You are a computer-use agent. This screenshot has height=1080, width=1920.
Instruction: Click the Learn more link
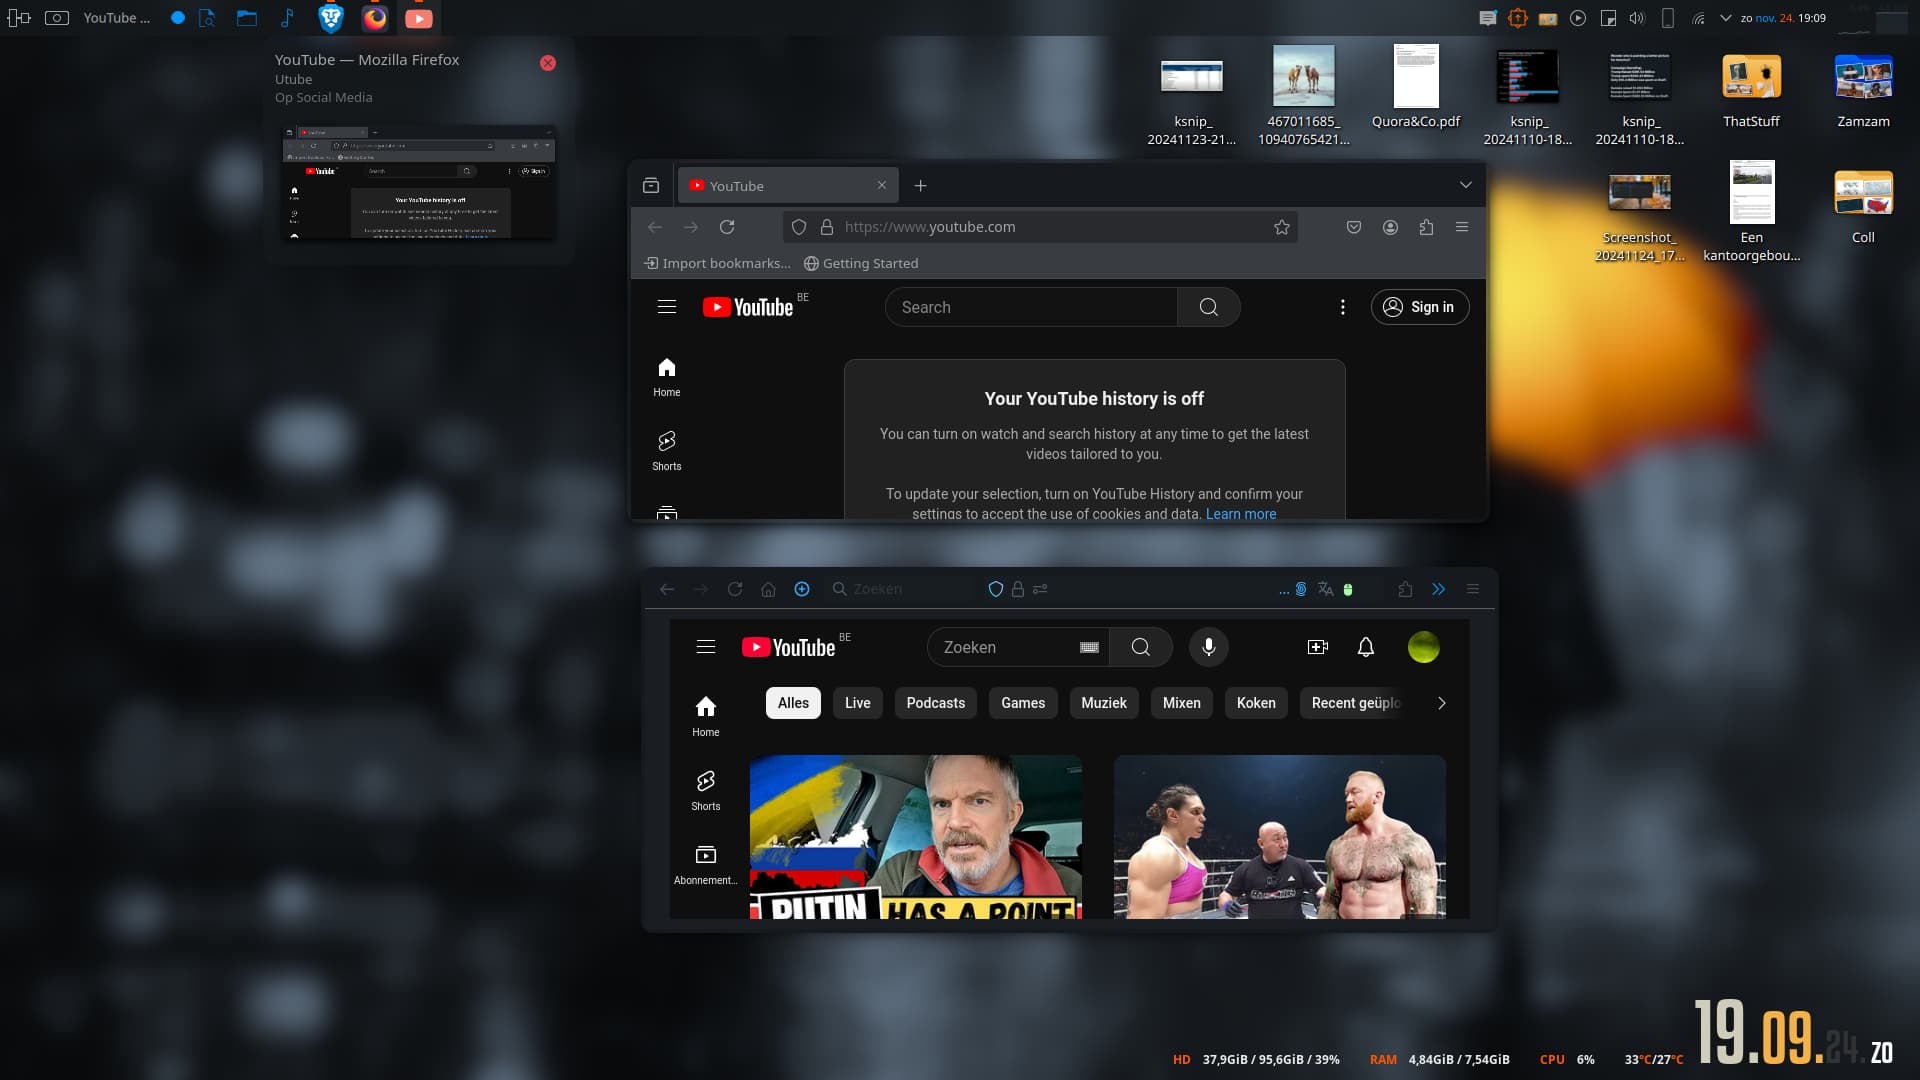[1241, 514]
